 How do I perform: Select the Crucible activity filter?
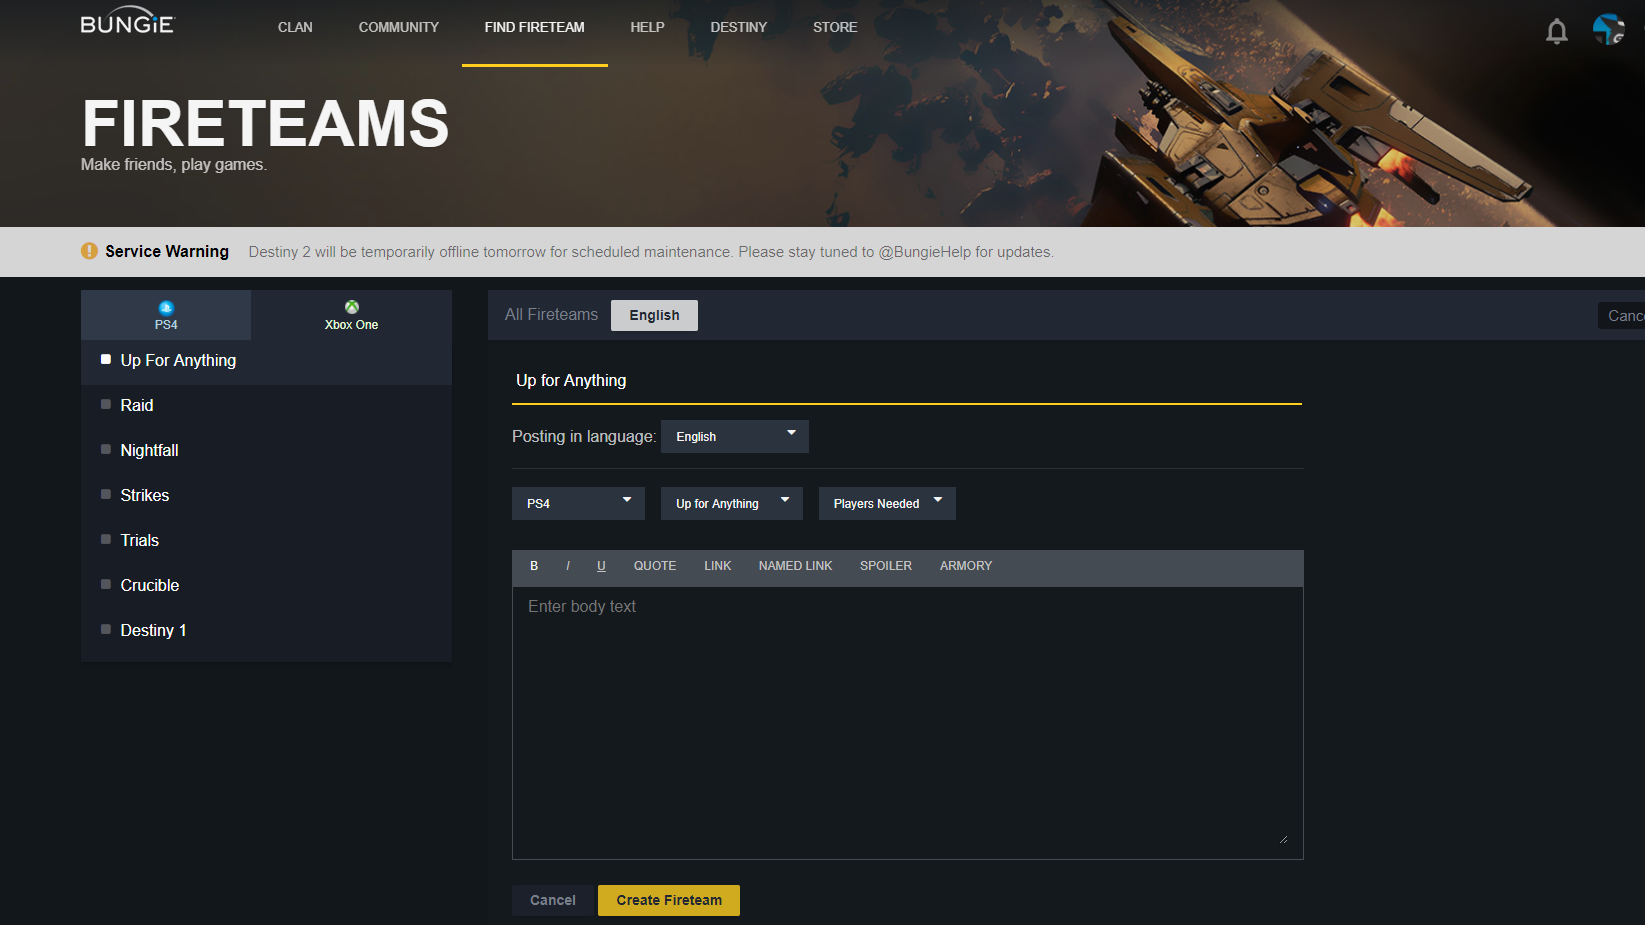pyautogui.click(x=150, y=585)
